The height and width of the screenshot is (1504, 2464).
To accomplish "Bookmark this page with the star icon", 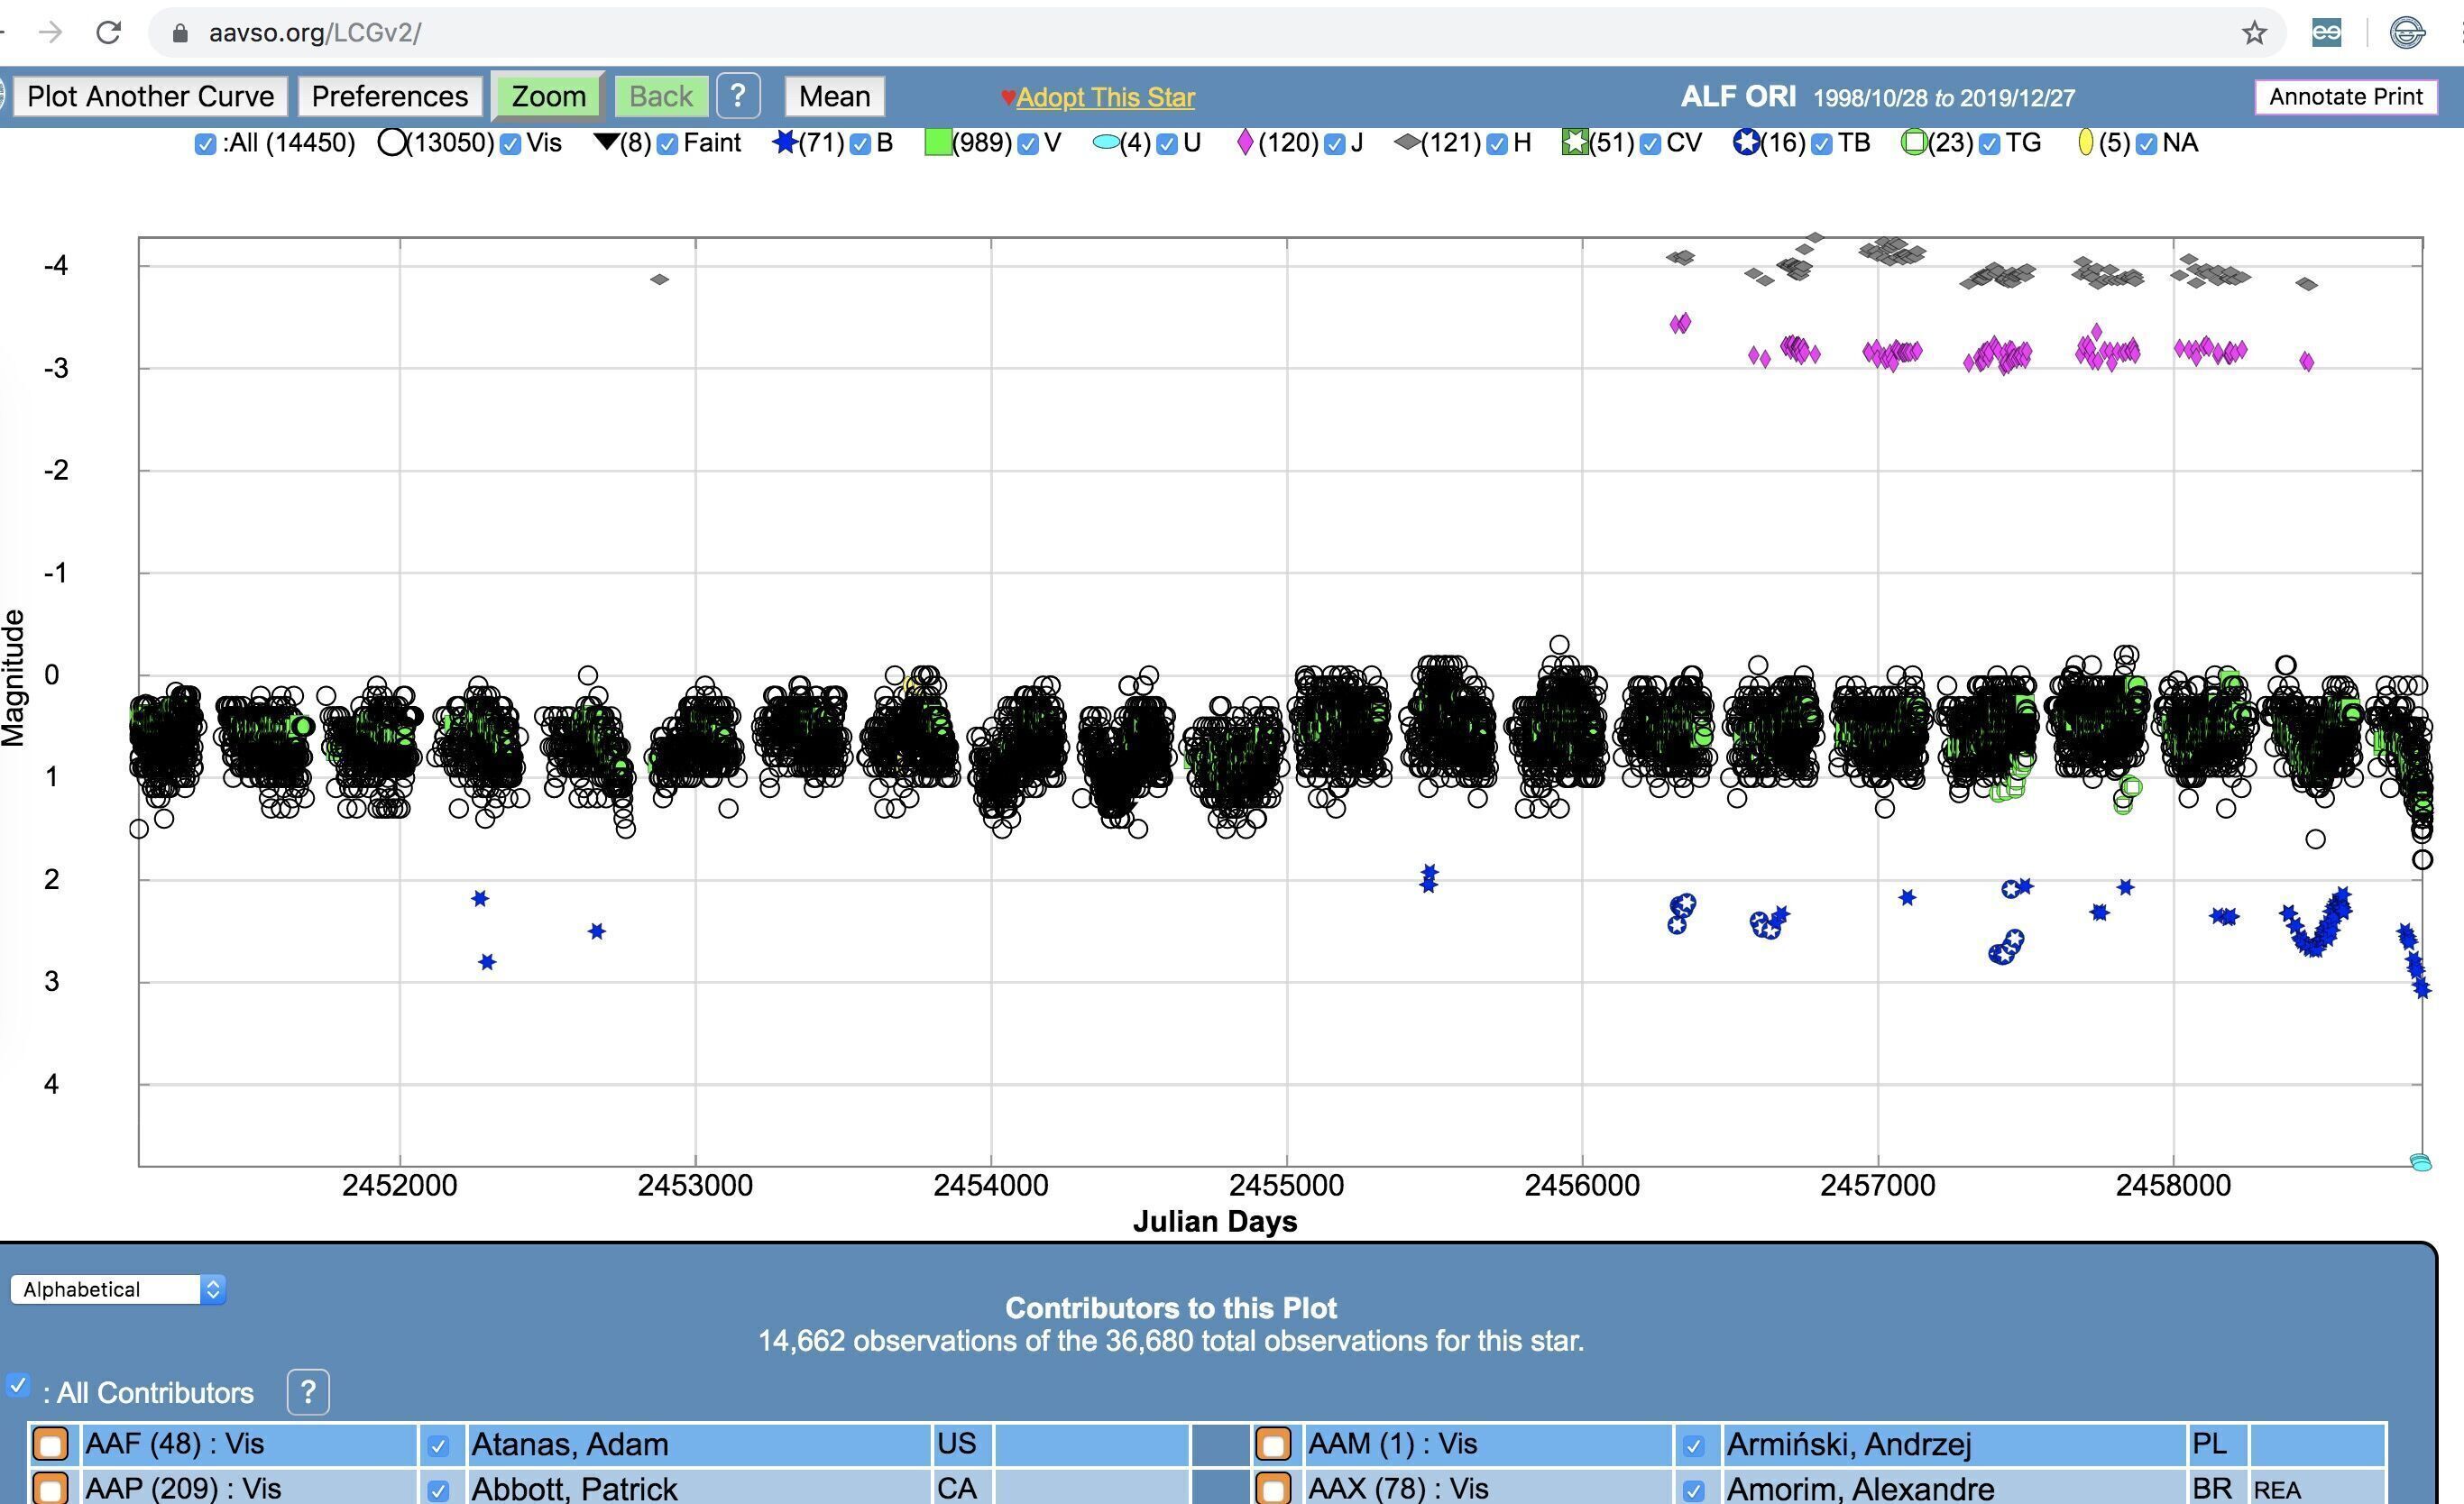I will tap(2254, 33).
